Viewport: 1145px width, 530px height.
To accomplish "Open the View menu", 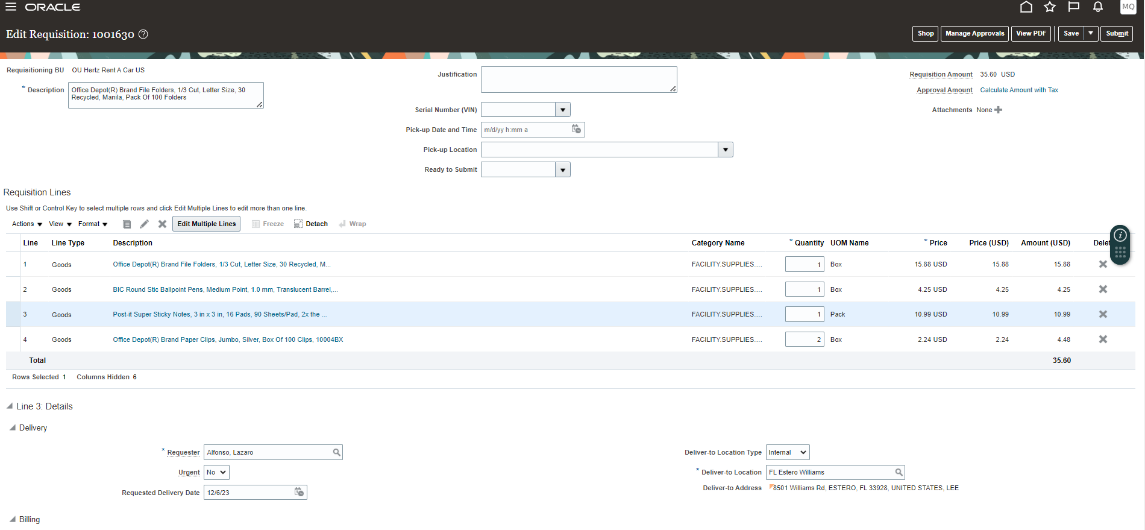I will [x=61, y=224].
